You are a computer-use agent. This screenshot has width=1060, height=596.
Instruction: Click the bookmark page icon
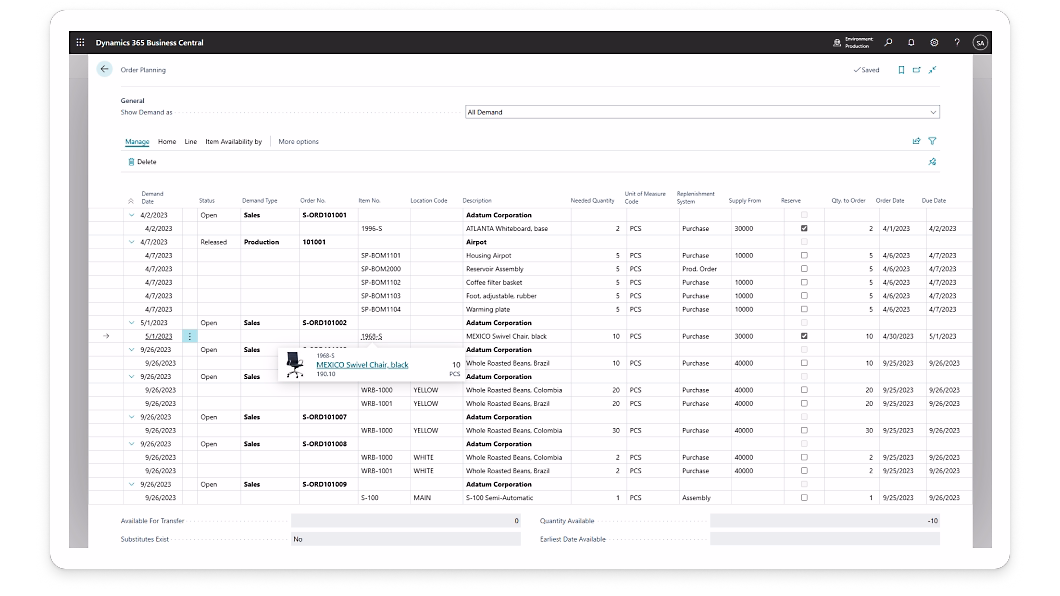click(x=901, y=70)
